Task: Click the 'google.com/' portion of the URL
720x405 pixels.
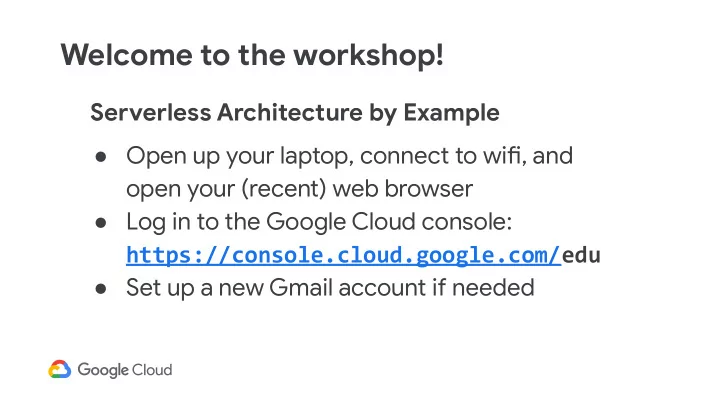Action: point(489,255)
